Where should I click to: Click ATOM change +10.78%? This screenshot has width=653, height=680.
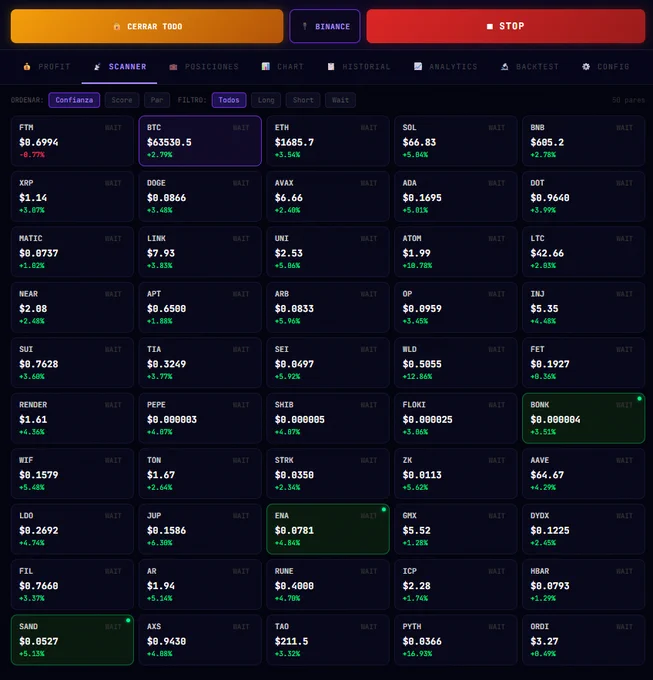417,266
